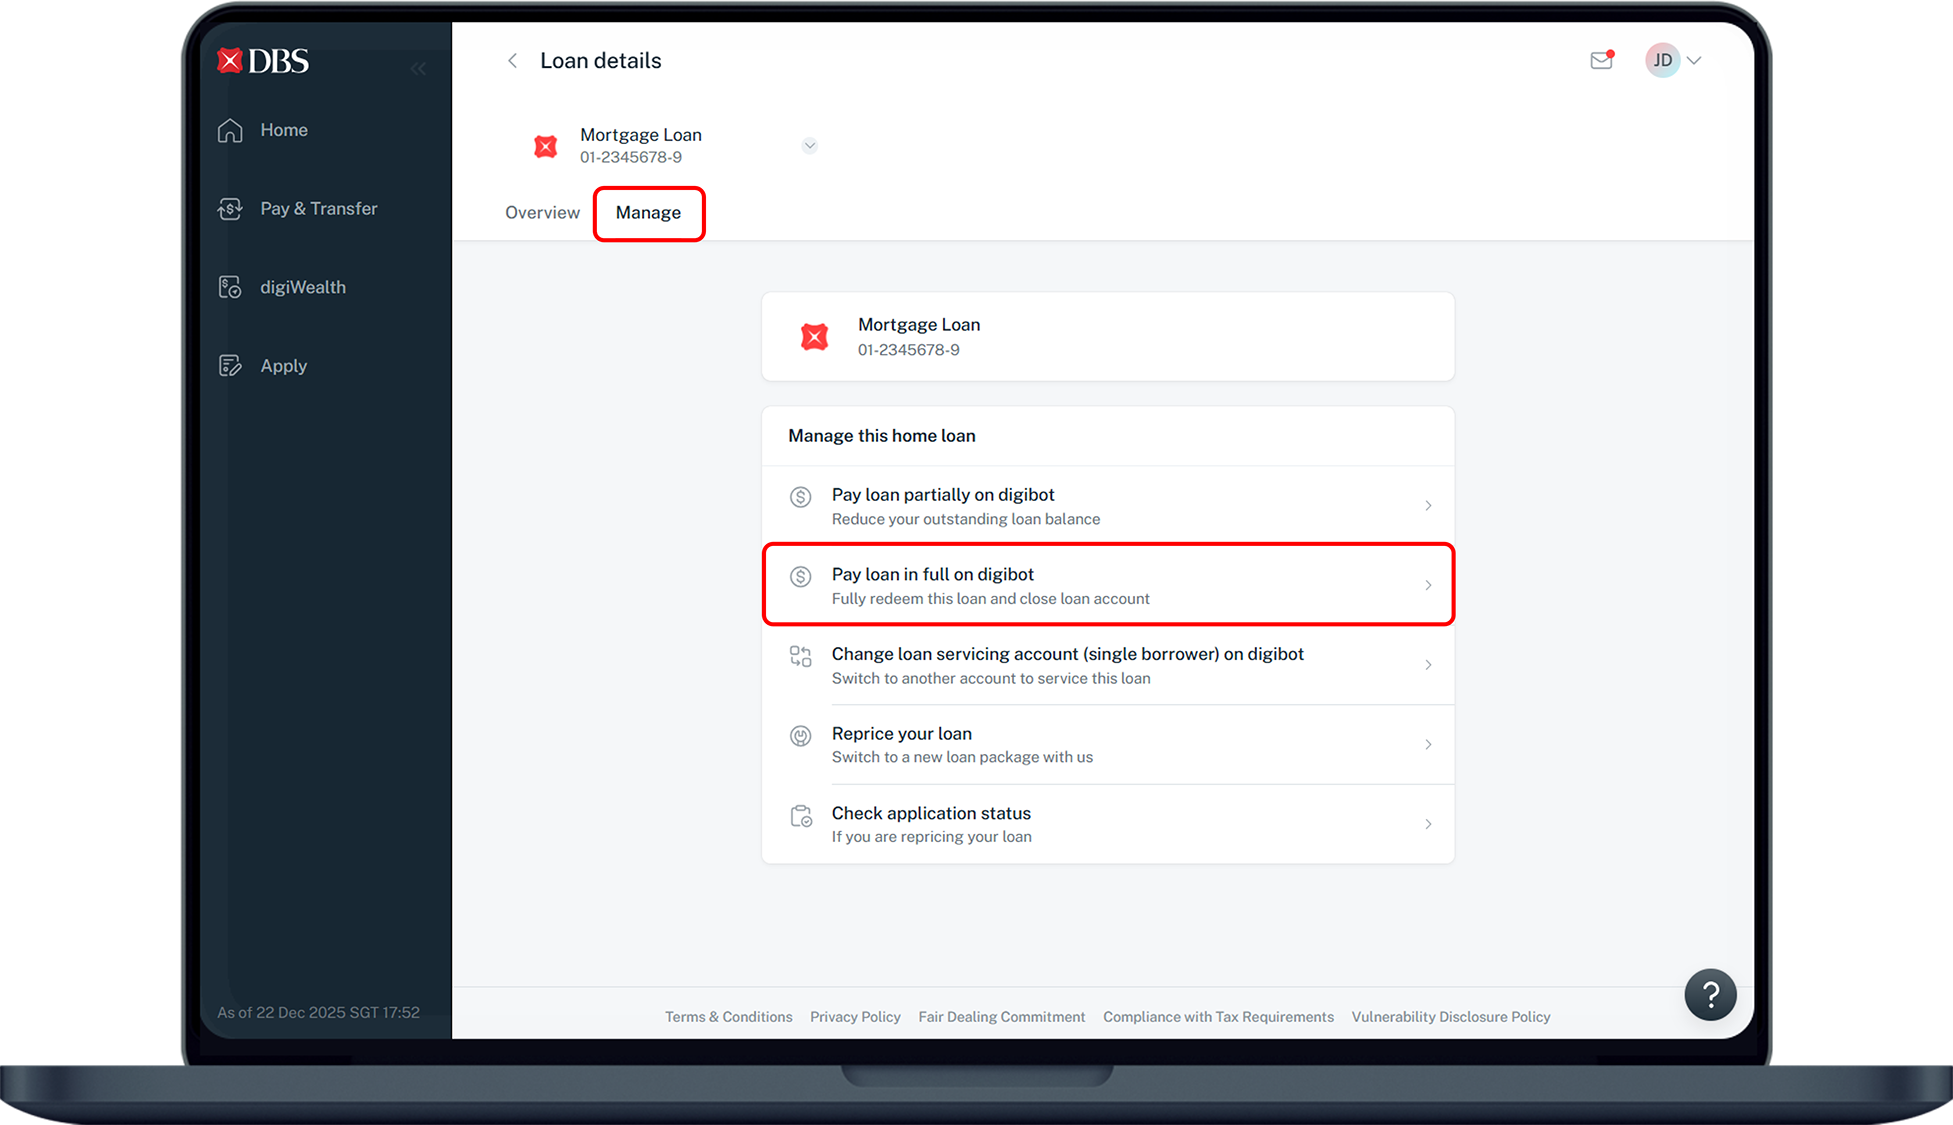Open Pay & Transfer from the sidebar
The height and width of the screenshot is (1125, 1953).
point(229,208)
